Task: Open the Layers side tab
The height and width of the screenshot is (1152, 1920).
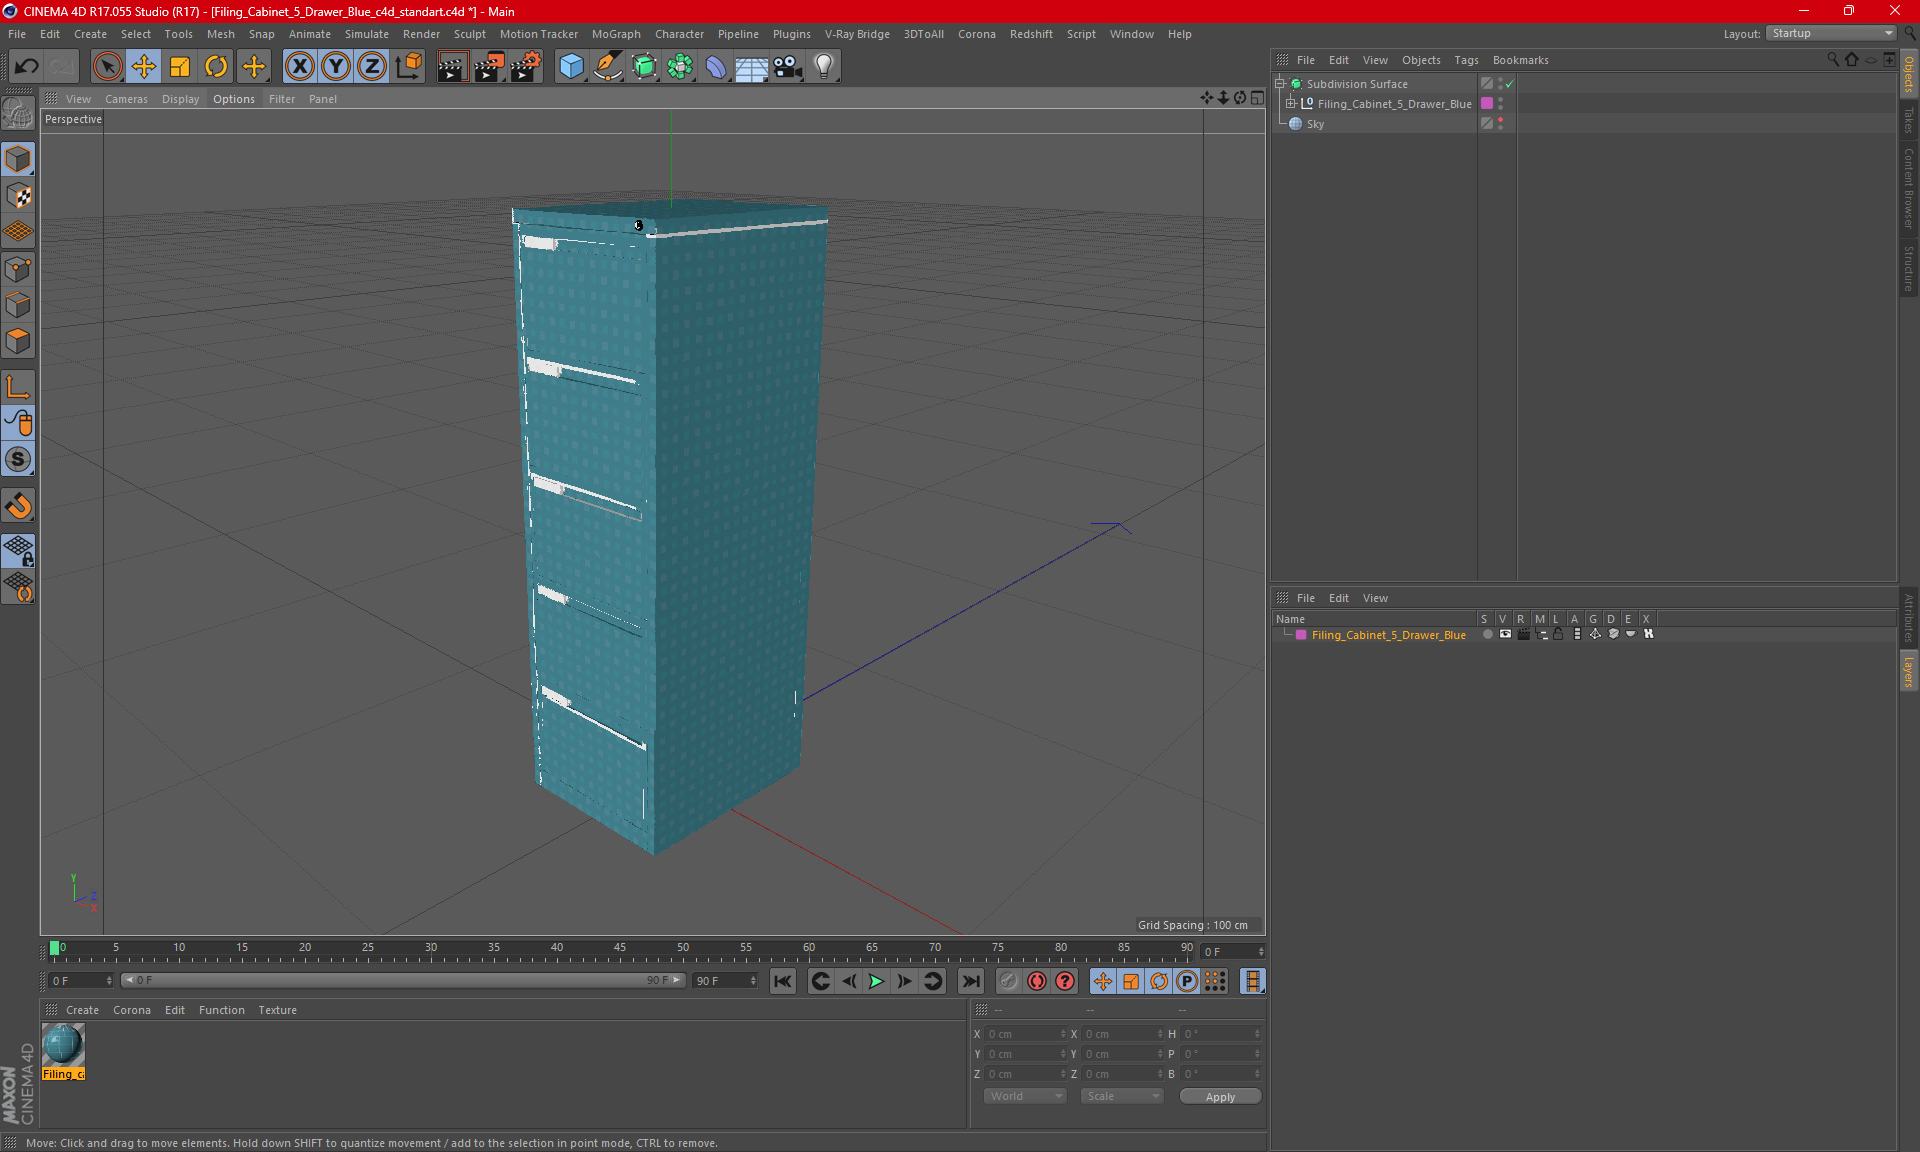Action: pos(1909,671)
